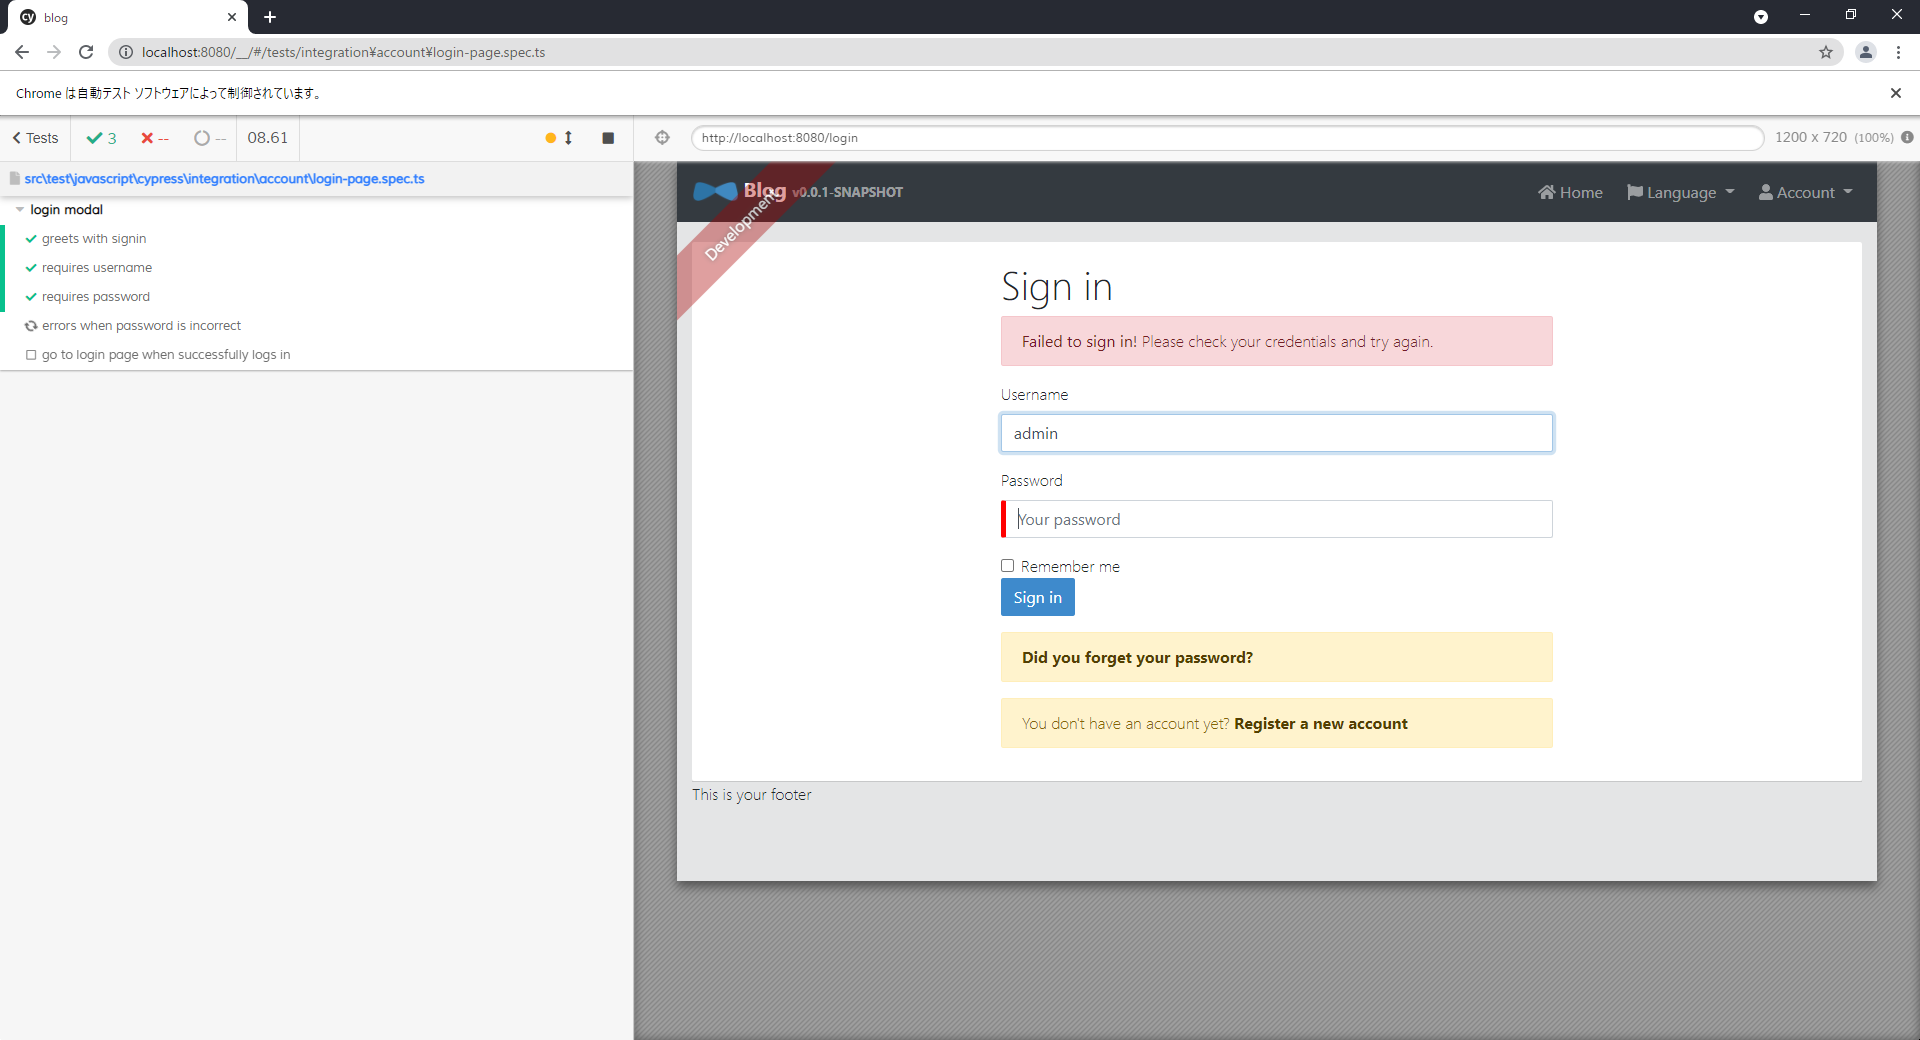Click the browser back arrow
This screenshot has width=1920, height=1040.
(x=22, y=52)
